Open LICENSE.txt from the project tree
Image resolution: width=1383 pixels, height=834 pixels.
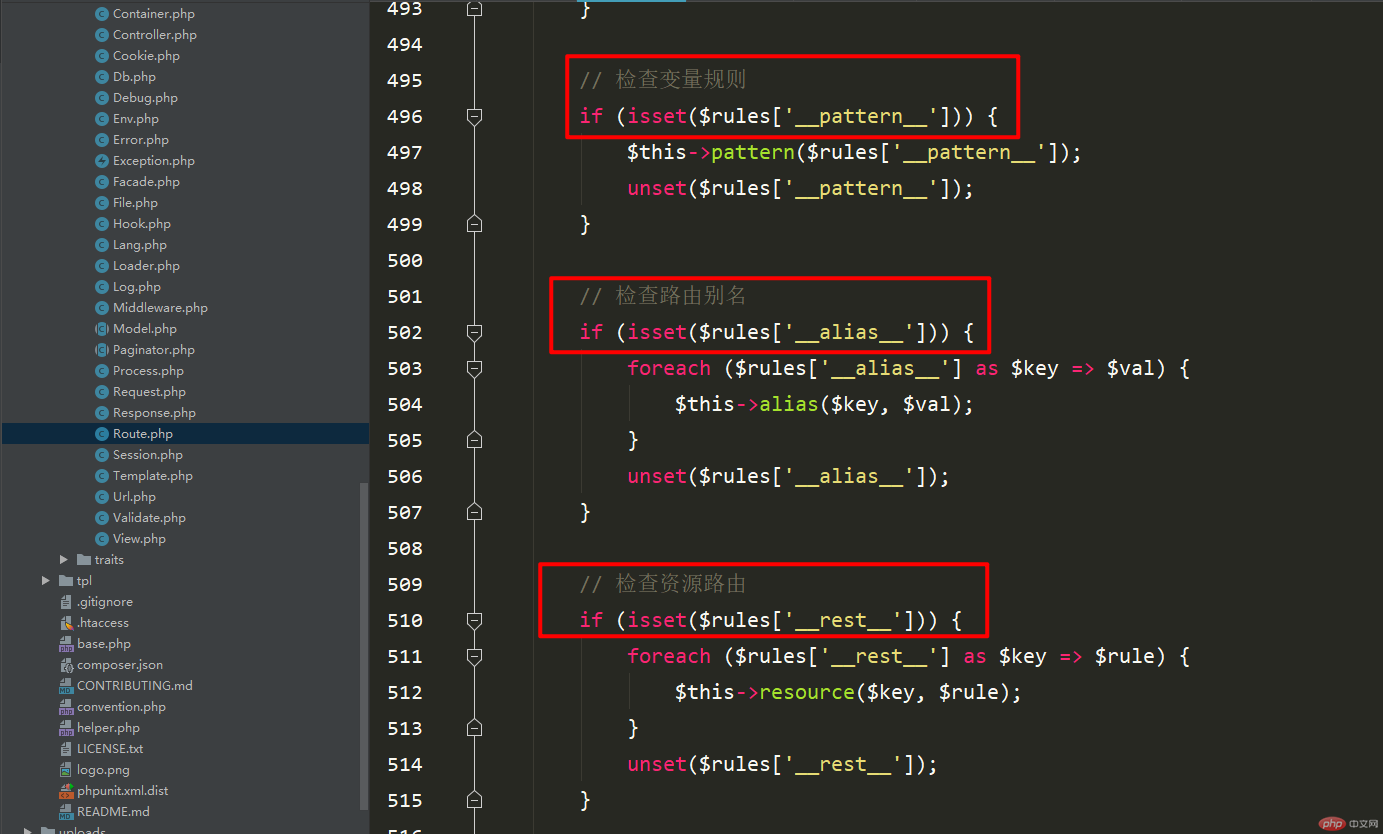coord(110,749)
